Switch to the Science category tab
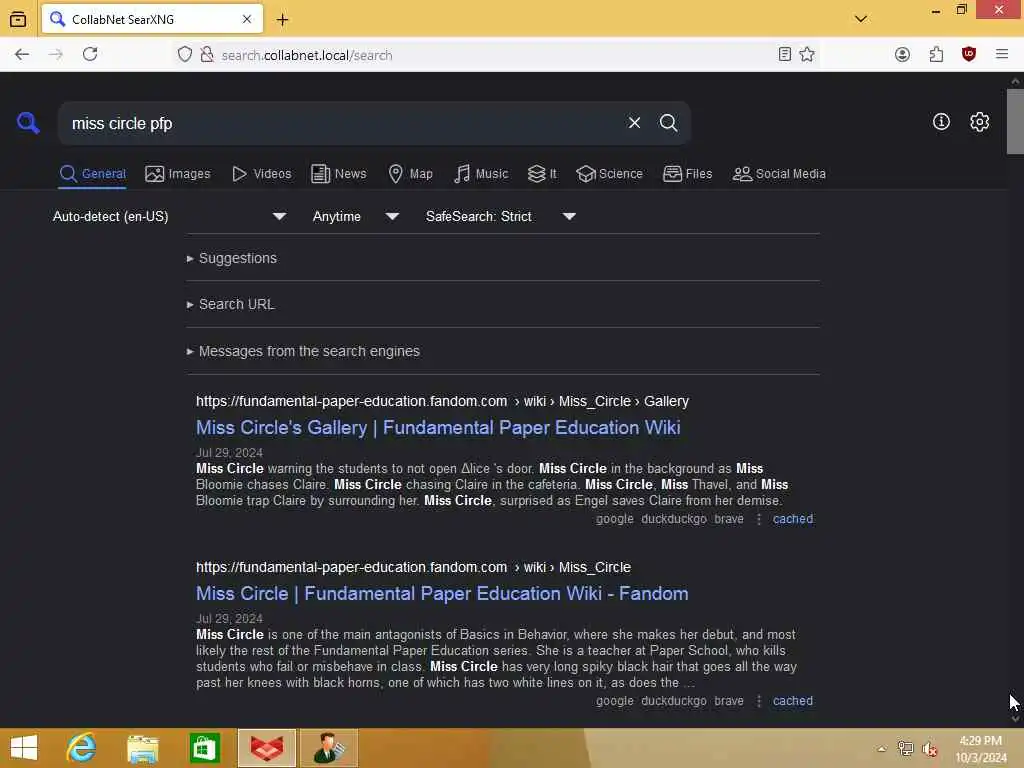The height and width of the screenshot is (768, 1024). [609, 174]
